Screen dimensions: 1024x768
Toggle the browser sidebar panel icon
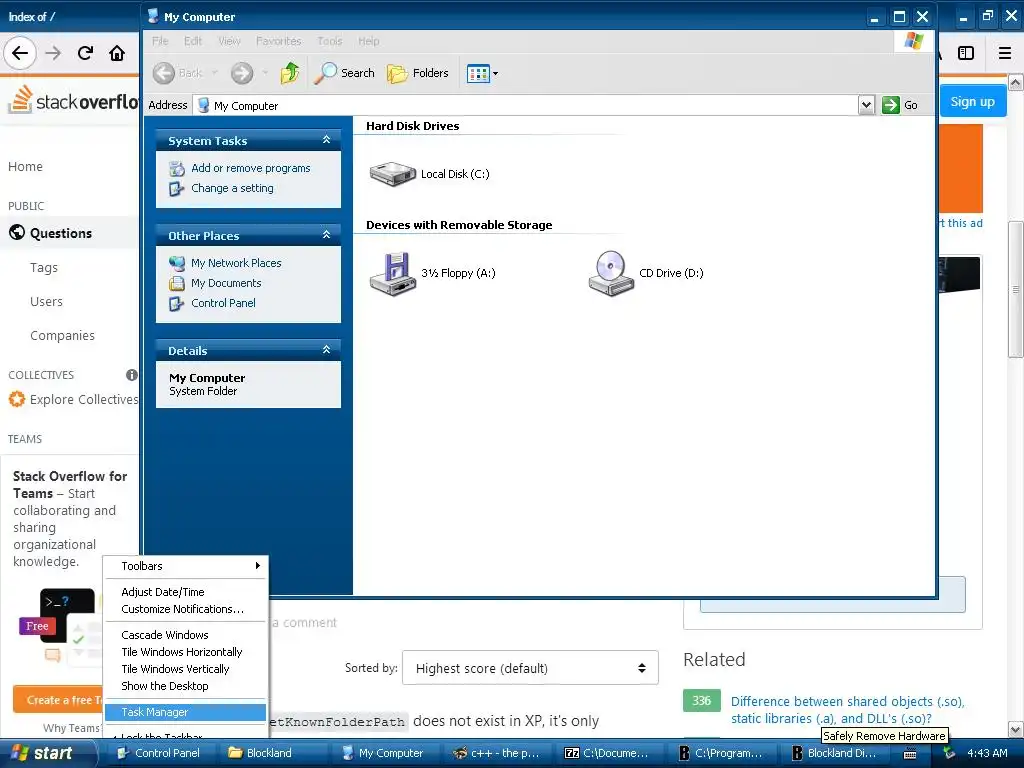pos(966,53)
